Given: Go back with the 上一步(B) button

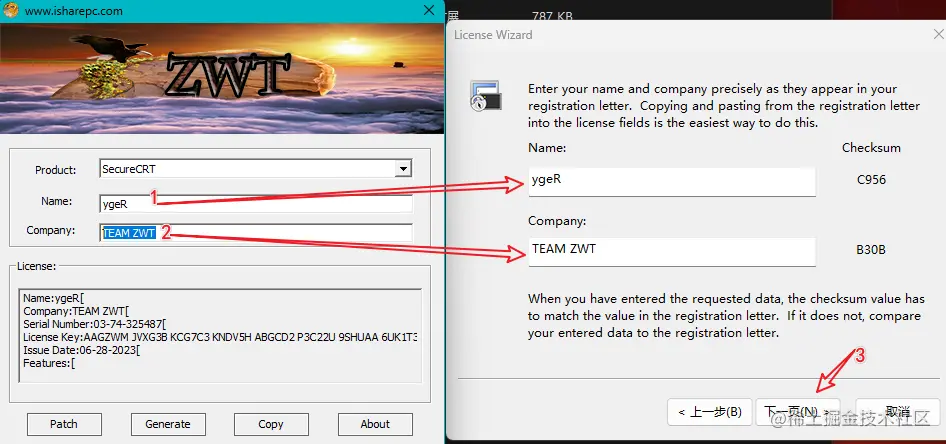Looking at the screenshot, I should coord(710,412).
